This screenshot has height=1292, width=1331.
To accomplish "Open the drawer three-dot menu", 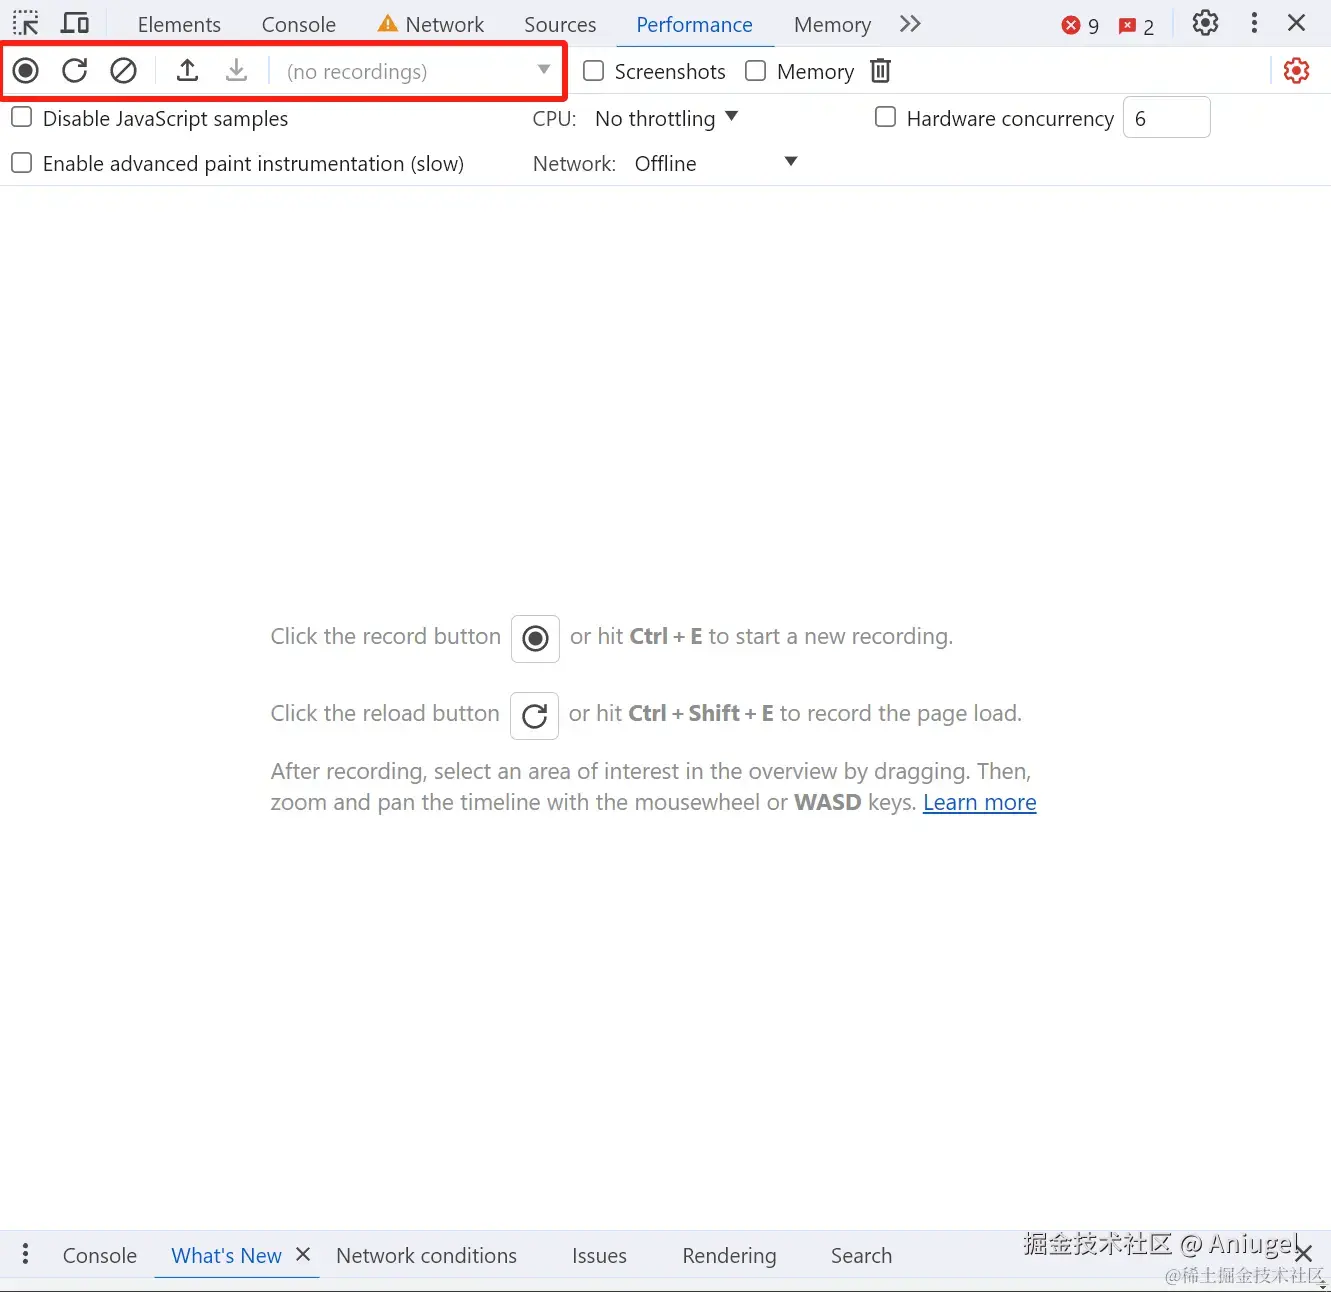I will tap(25, 1254).
